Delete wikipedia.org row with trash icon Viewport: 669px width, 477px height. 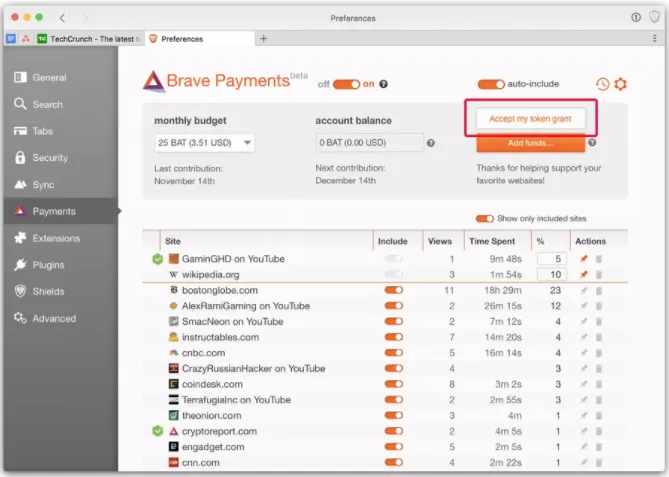tap(599, 274)
